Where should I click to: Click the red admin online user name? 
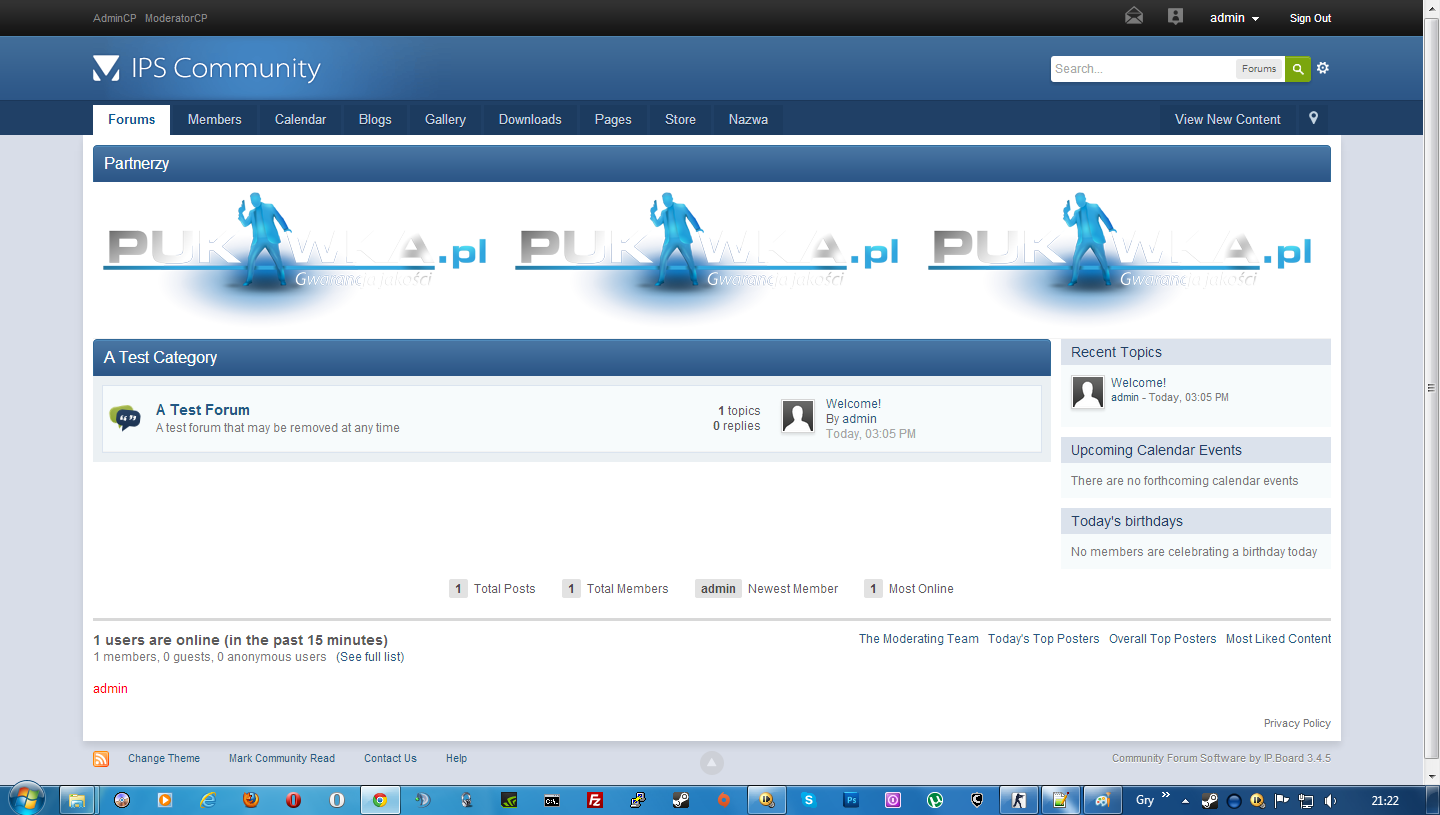(x=110, y=689)
